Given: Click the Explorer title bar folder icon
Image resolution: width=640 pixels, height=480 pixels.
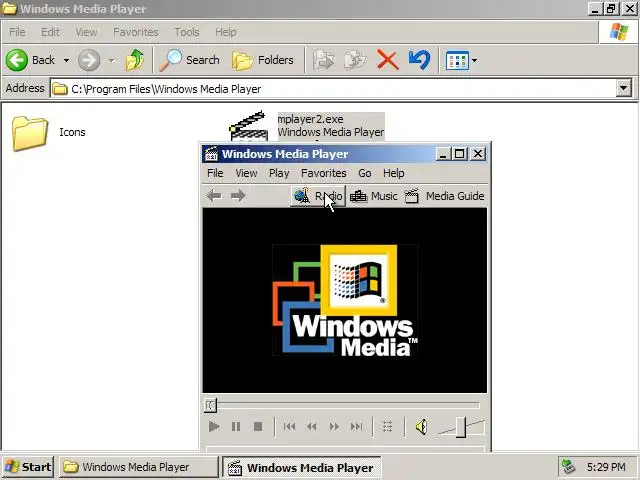Looking at the screenshot, I should pyautogui.click(x=9, y=8).
